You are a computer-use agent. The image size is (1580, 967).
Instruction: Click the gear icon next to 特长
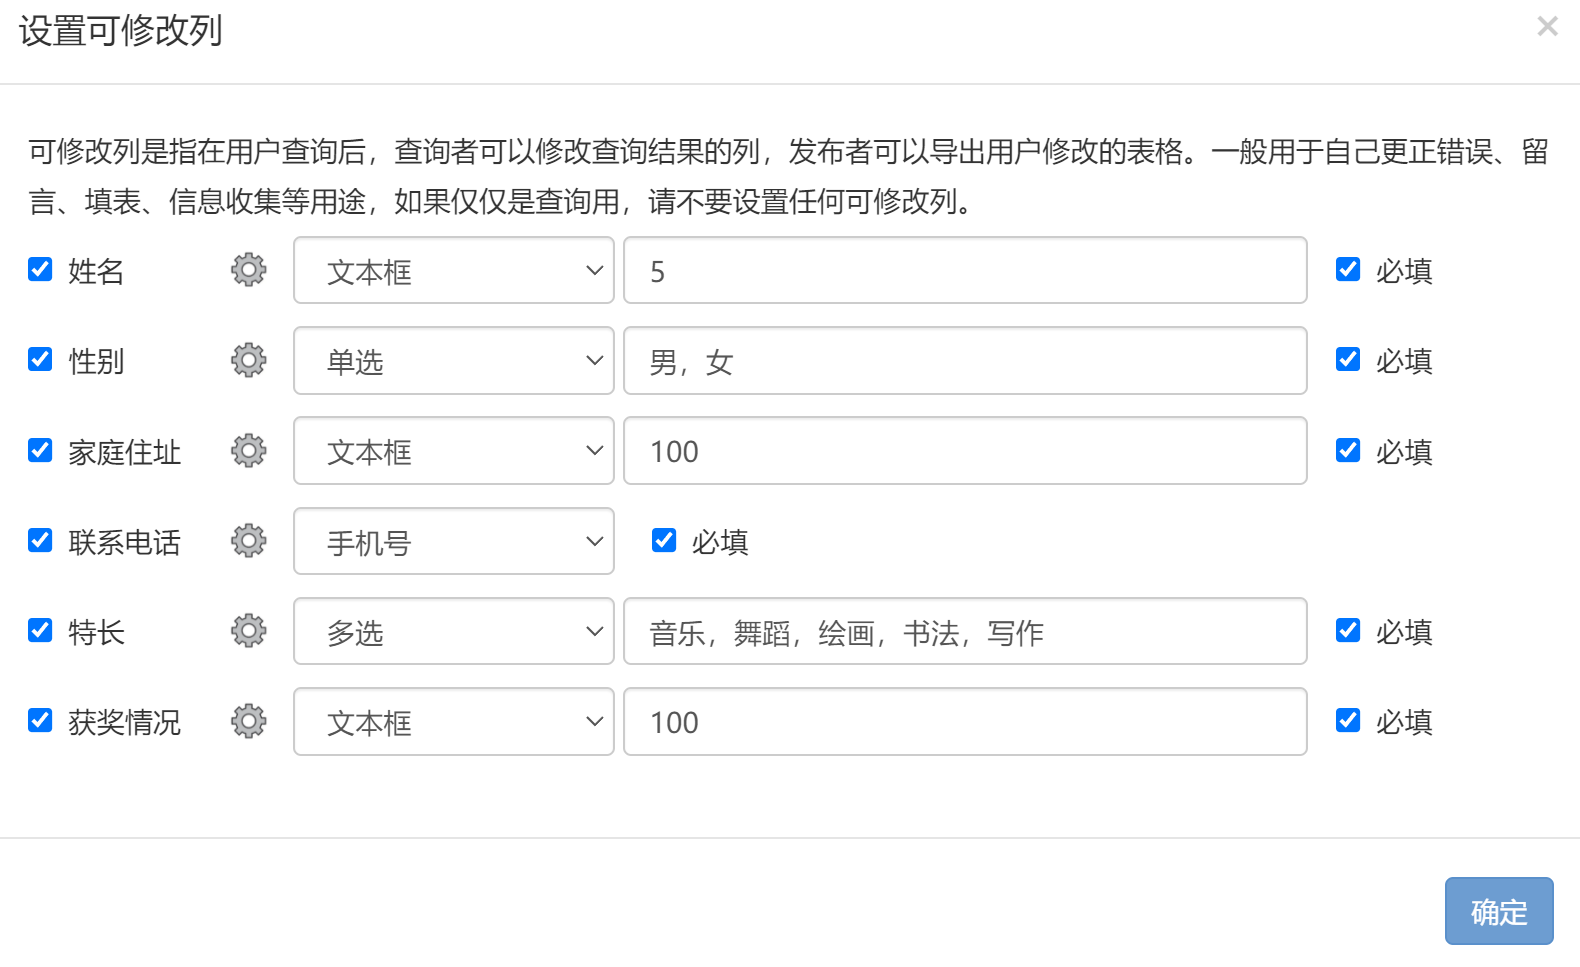(248, 631)
